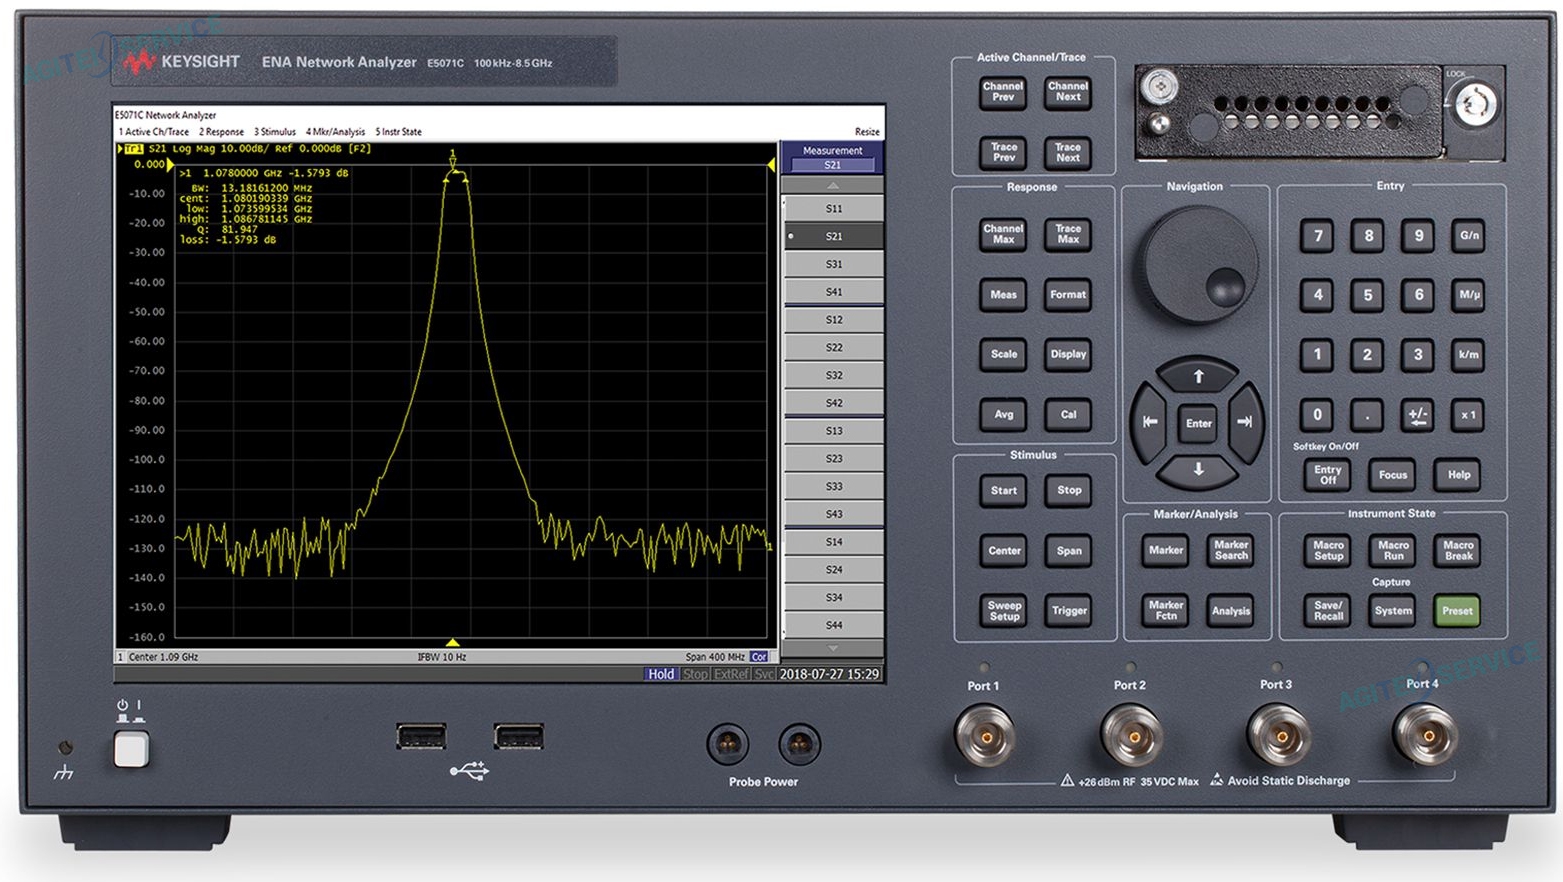
Task: Select S43 measurement softkey
Action: [x=834, y=514]
